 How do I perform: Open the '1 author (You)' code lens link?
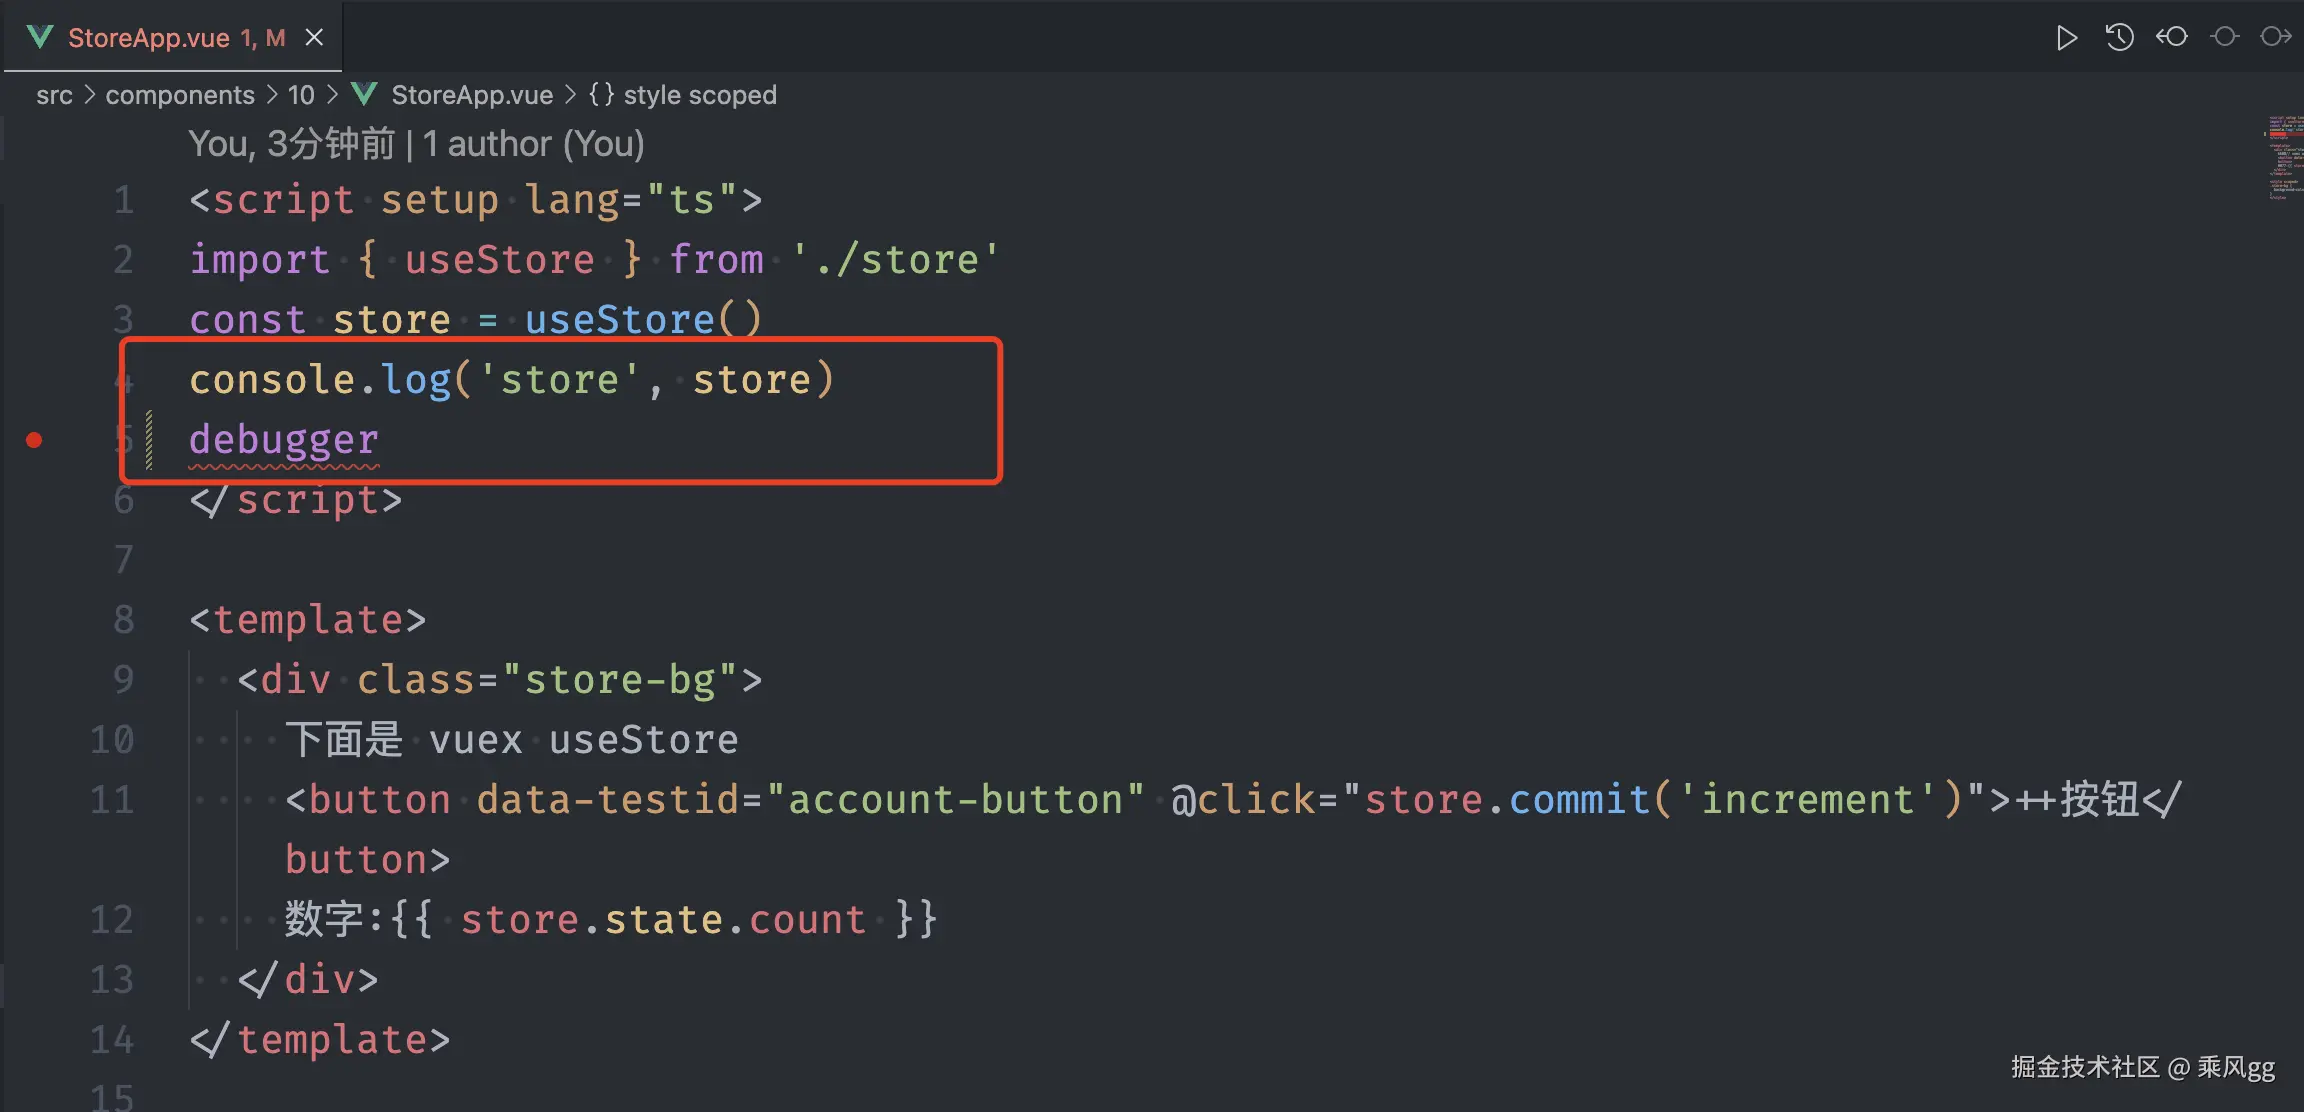533,144
